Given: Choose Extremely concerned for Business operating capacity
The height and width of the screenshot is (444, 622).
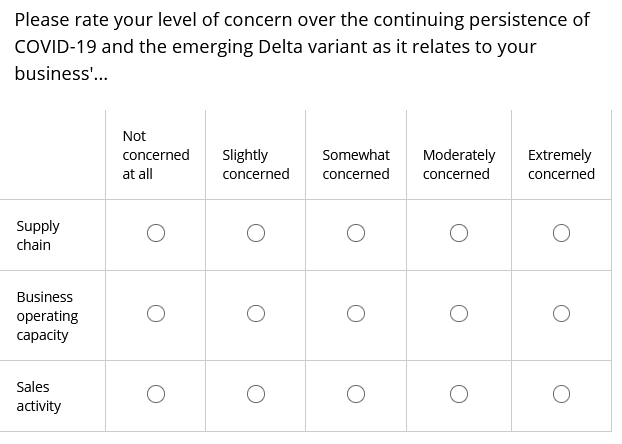Looking at the screenshot, I should pyautogui.click(x=561, y=313).
